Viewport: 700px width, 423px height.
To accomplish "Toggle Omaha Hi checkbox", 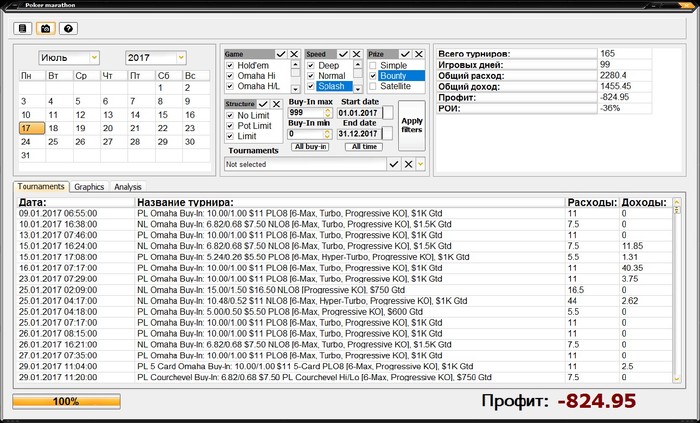I will pyautogui.click(x=230, y=76).
